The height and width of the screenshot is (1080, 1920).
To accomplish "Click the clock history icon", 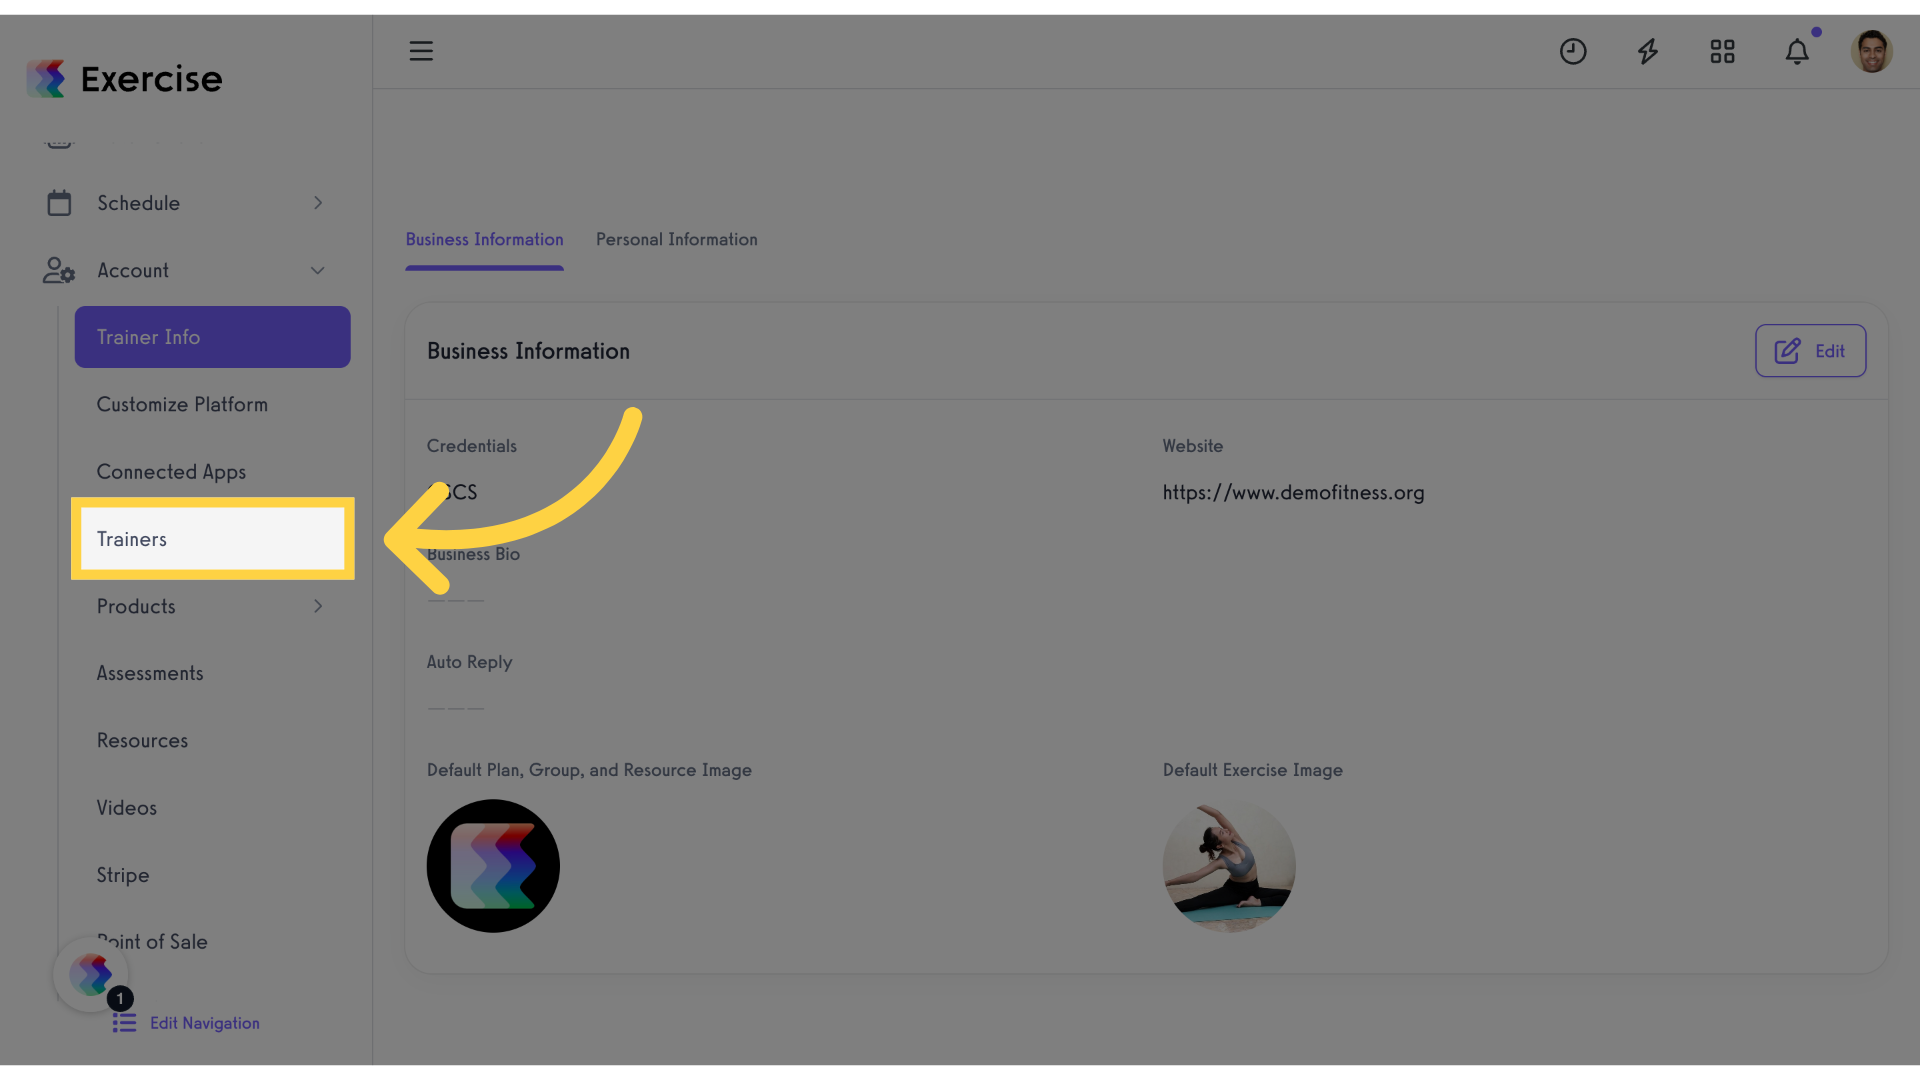I will pyautogui.click(x=1573, y=51).
